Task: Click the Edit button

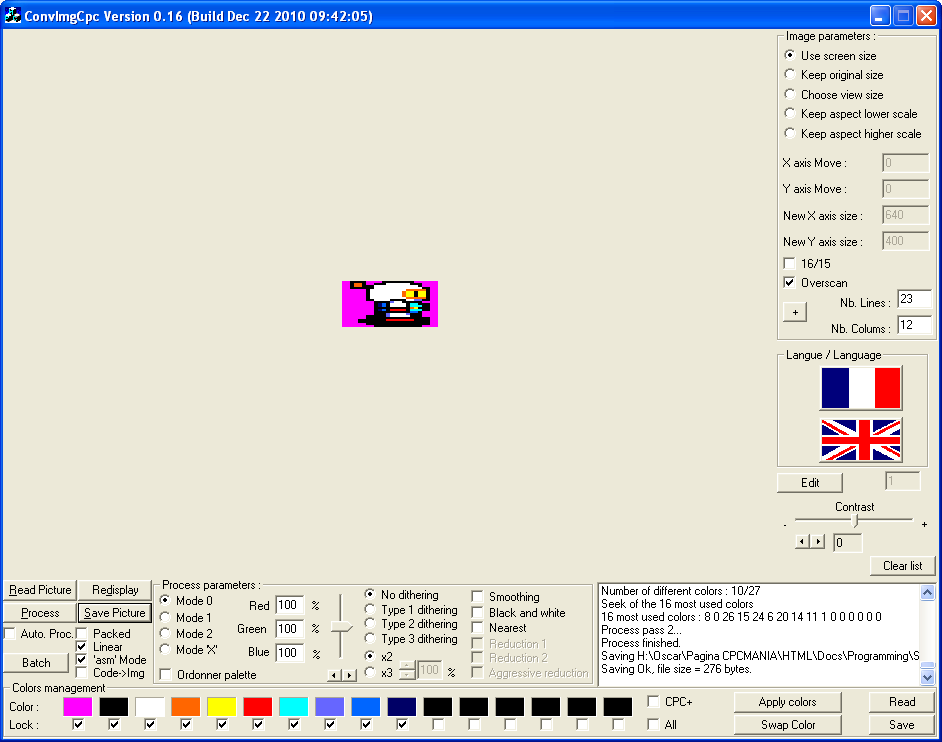Action: 810,482
